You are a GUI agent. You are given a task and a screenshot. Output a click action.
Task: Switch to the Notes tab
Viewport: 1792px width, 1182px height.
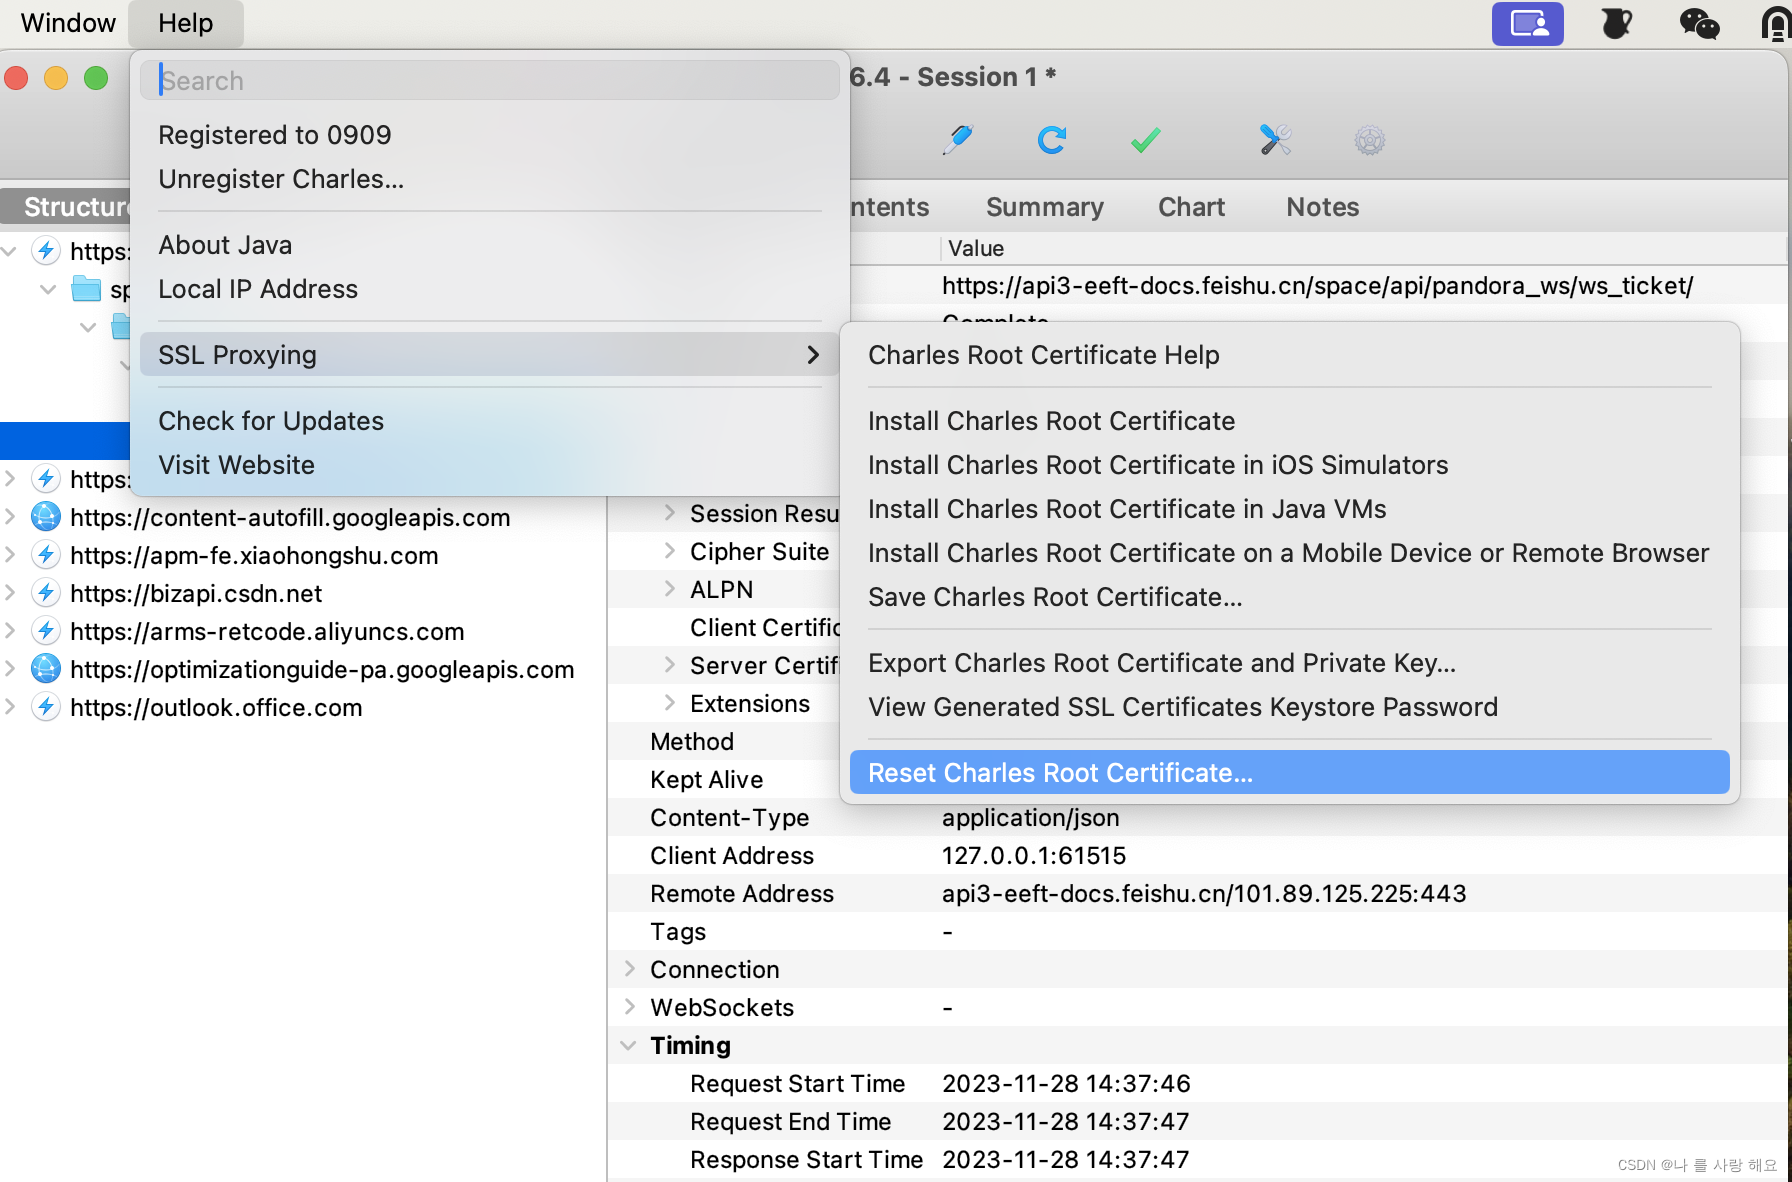1322,207
